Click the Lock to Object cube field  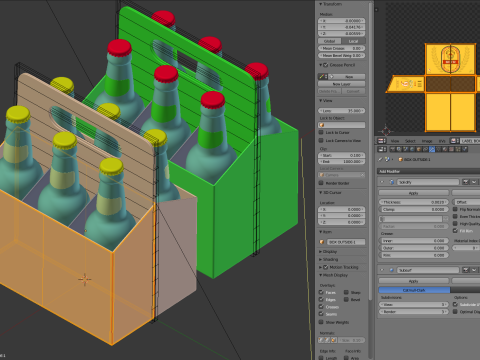coord(342,125)
